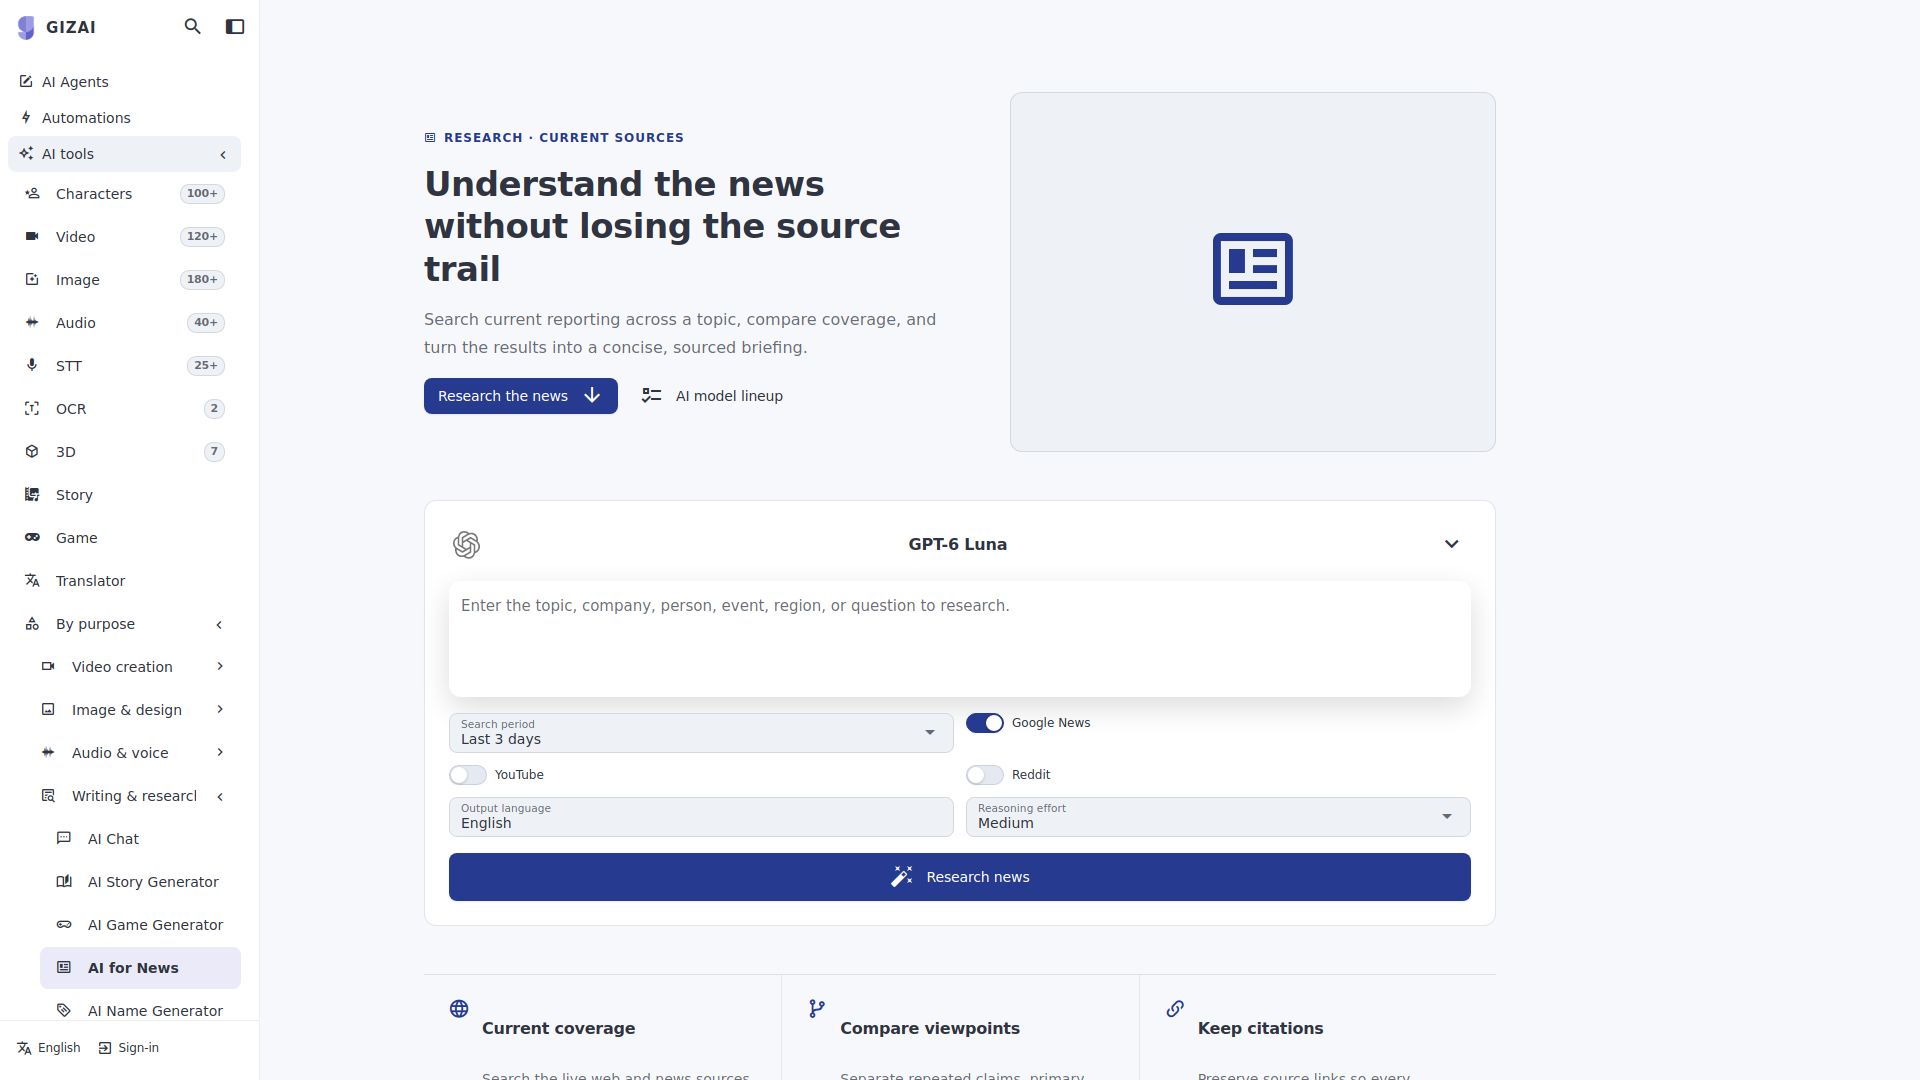Open AI Game Generator in sidebar
Viewport: 1920px width, 1080px height.
point(140,925)
